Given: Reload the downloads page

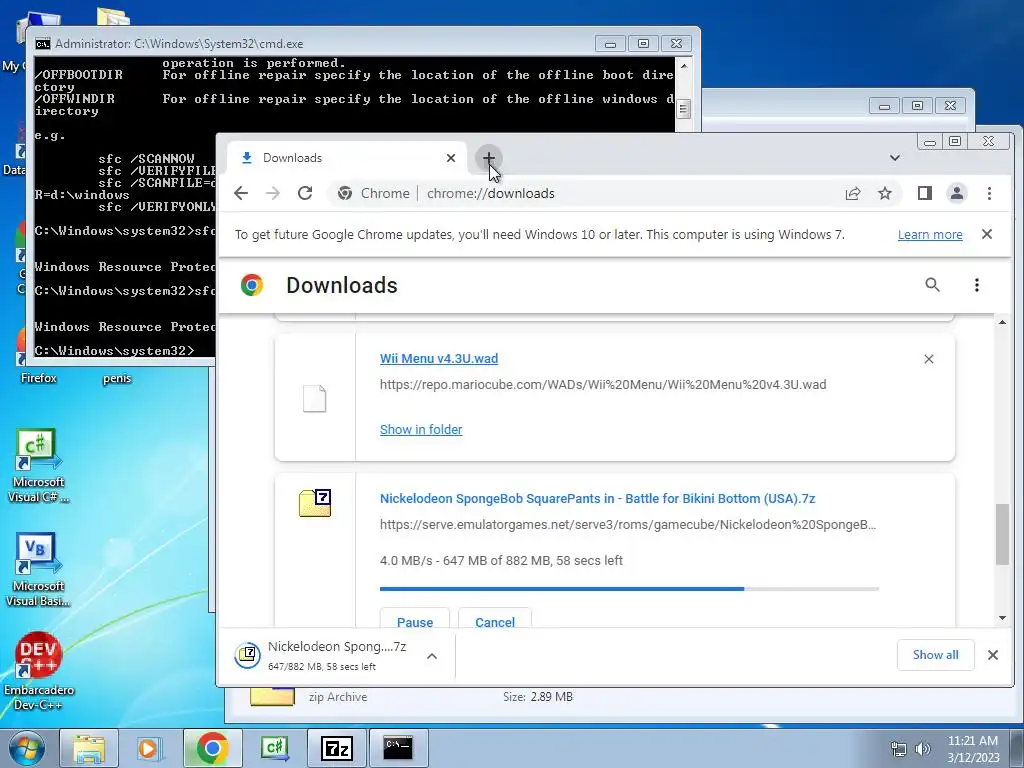Looking at the screenshot, I should (x=305, y=193).
